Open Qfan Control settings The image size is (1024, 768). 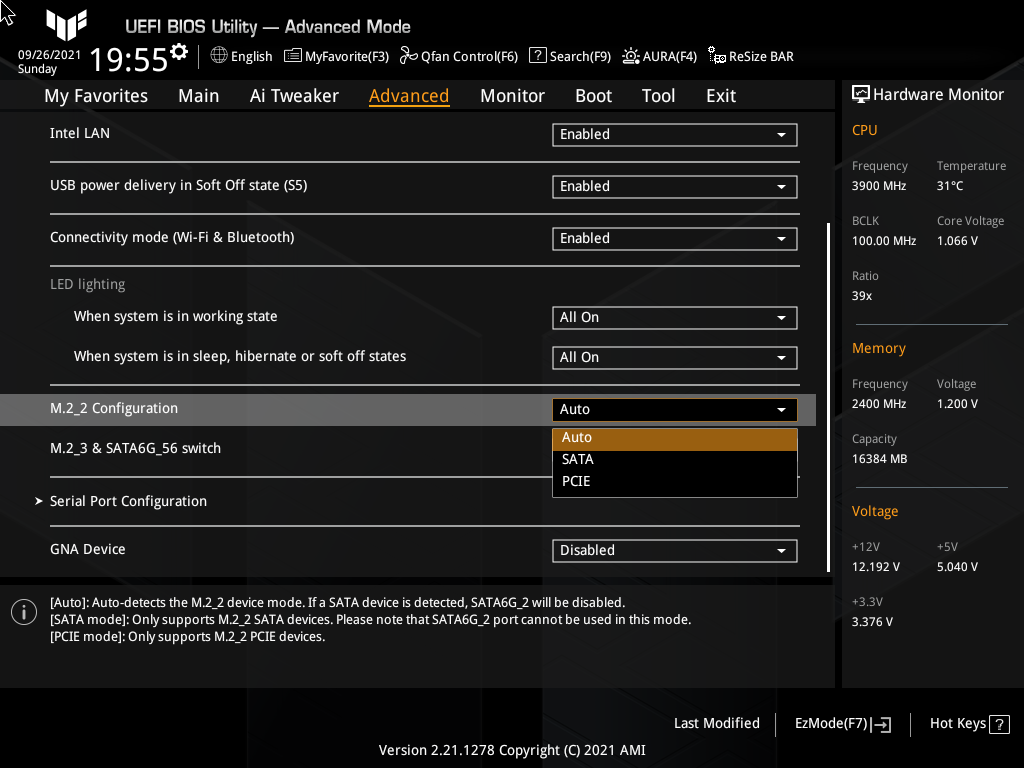click(458, 56)
